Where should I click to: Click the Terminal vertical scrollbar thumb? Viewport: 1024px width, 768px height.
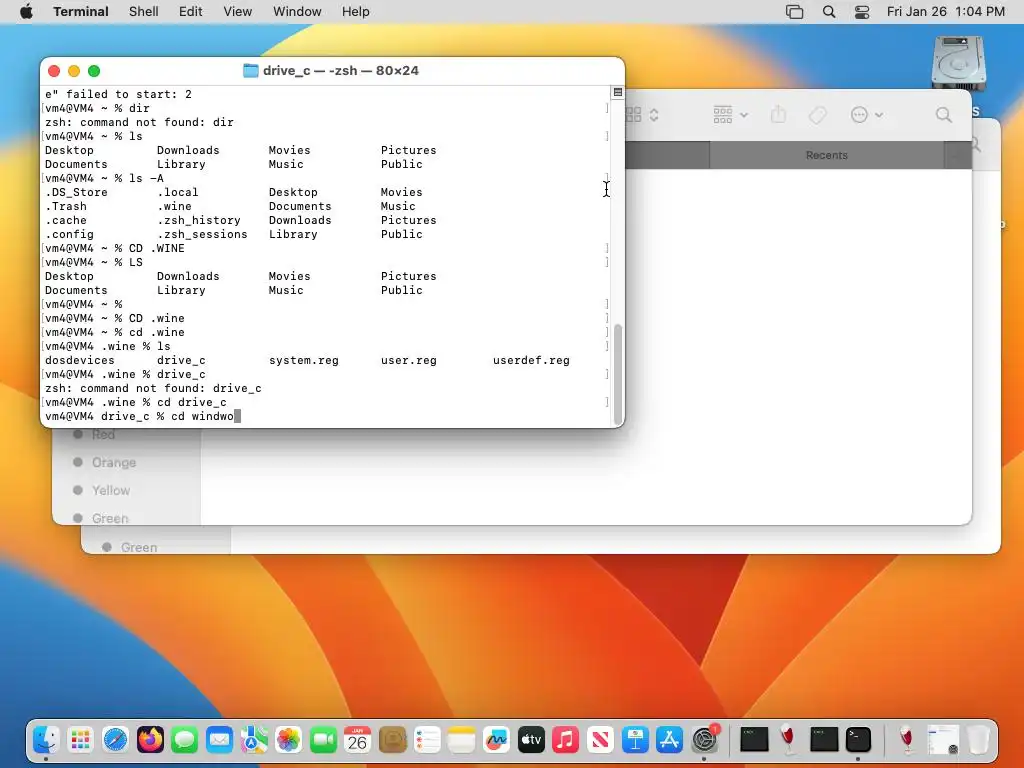[618, 374]
